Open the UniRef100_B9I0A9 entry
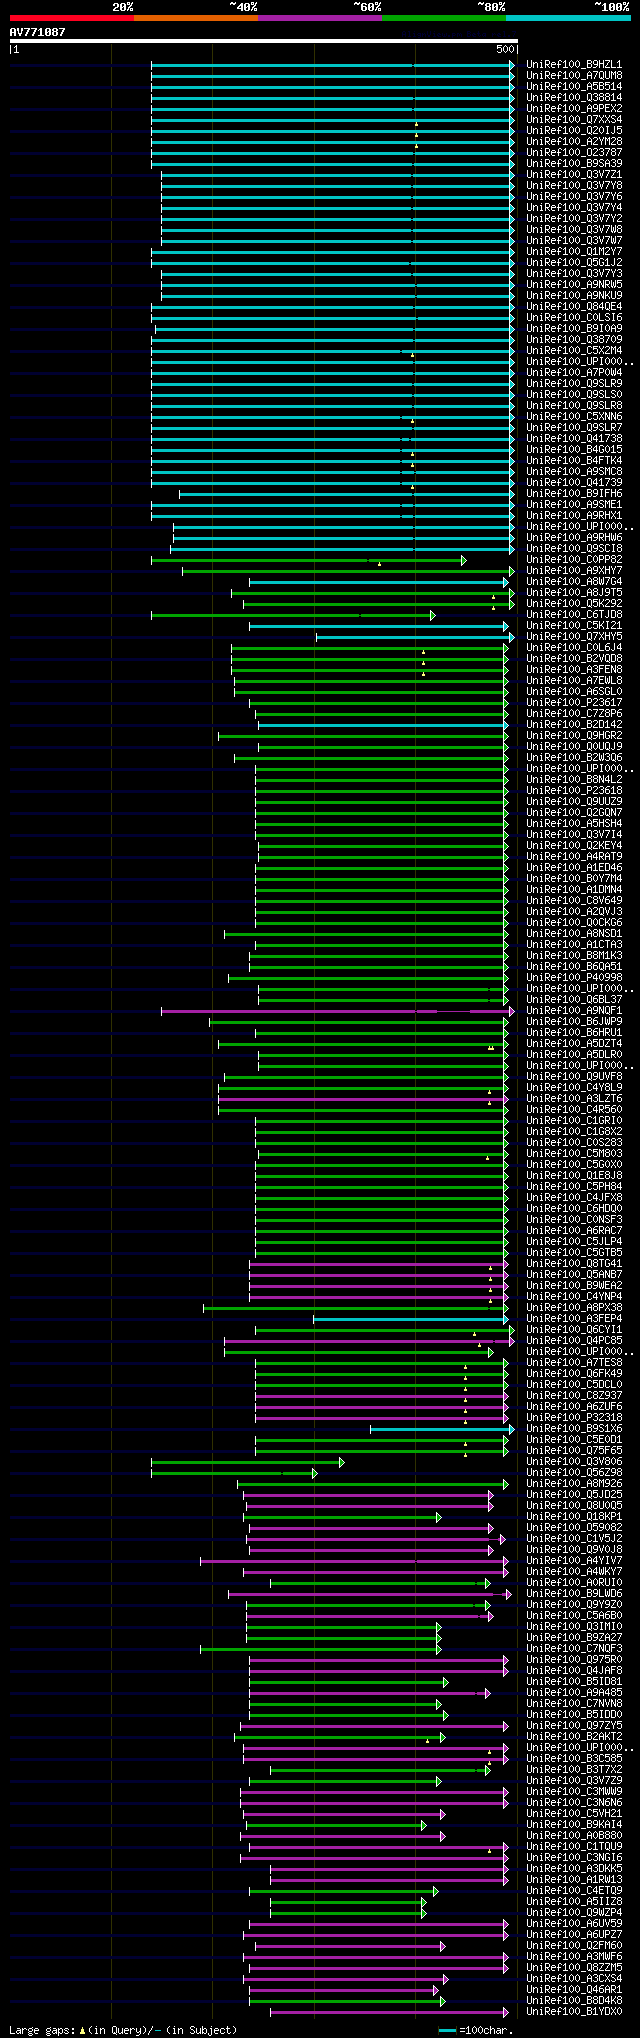The height and width of the screenshot is (2038, 640). pos(574,329)
